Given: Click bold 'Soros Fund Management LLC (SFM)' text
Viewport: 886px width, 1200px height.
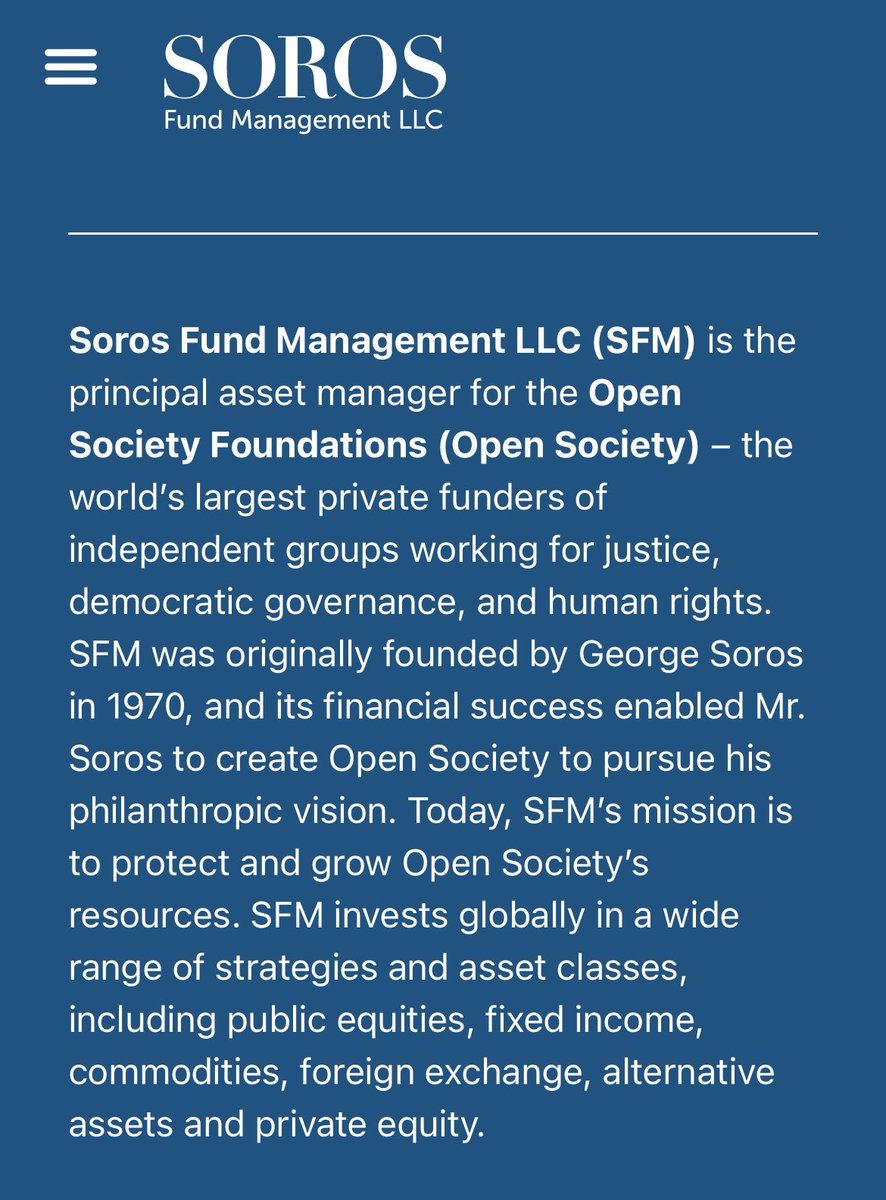Looking at the screenshot, I should pos(381,341).
